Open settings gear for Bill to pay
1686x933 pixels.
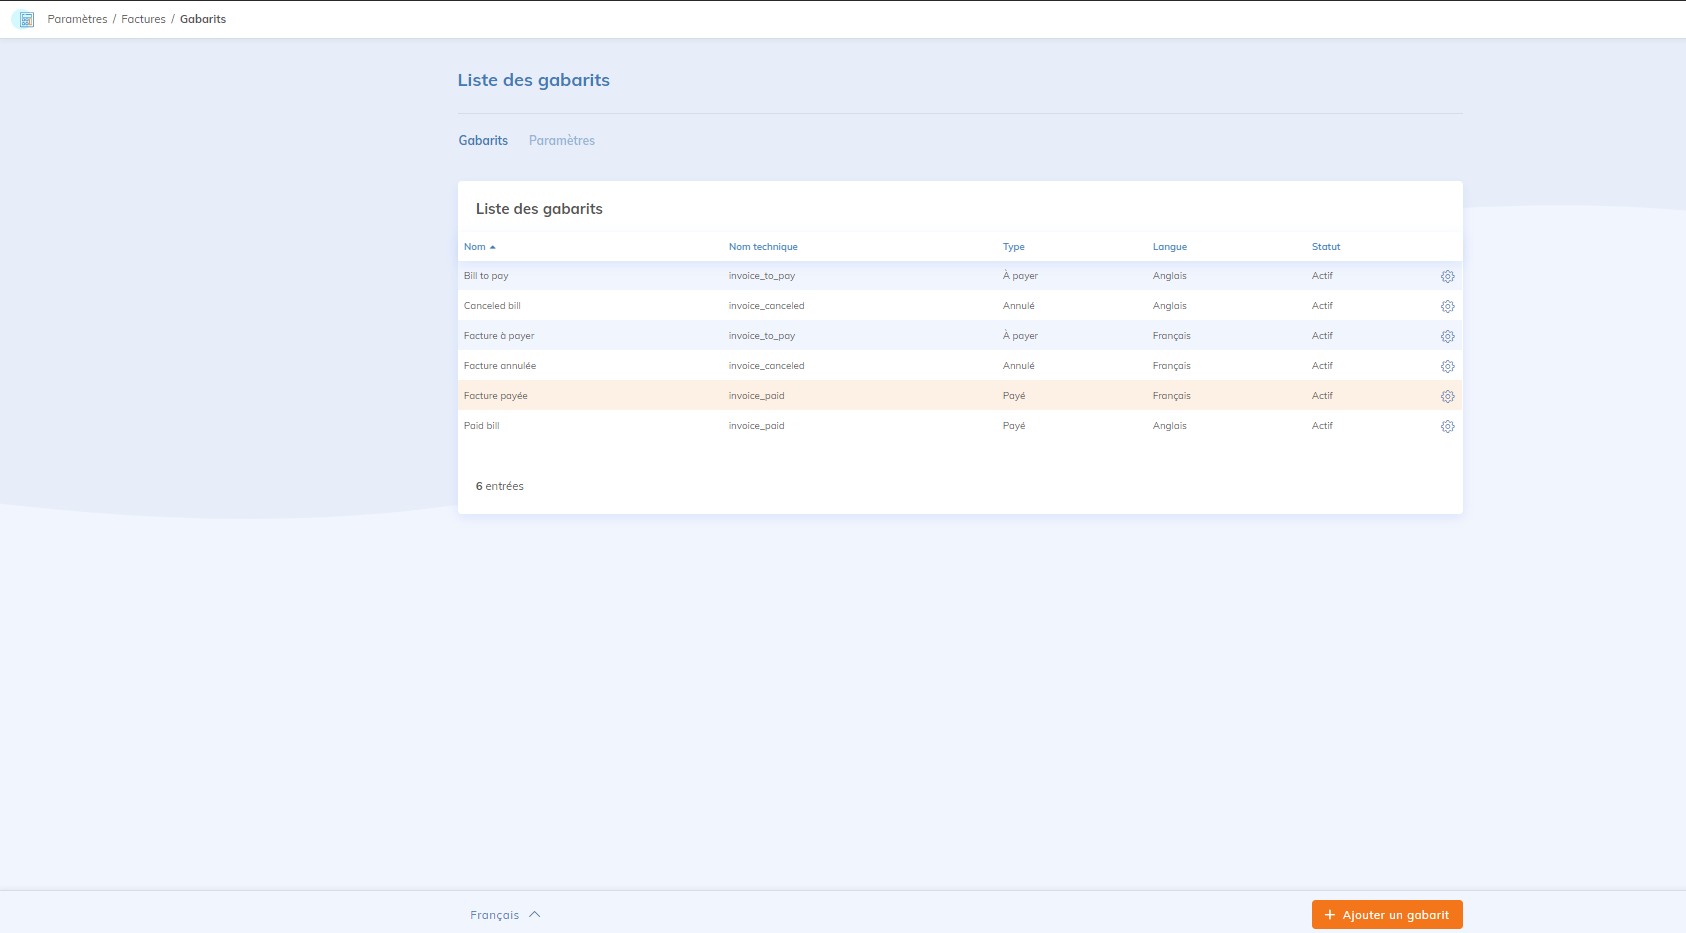1447,277
